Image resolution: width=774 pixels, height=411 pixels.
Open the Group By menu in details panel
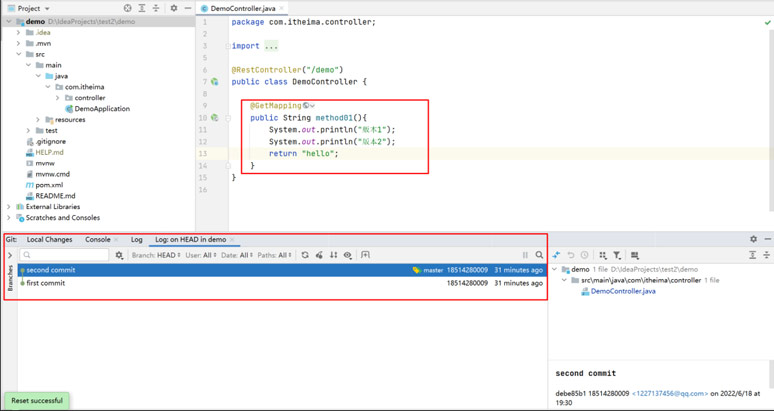(x=603, y=255)
